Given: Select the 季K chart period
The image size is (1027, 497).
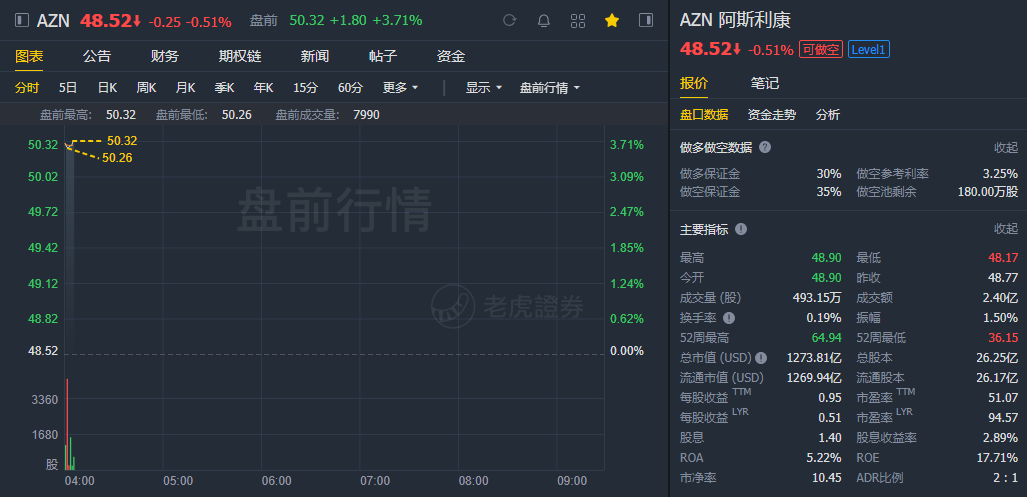Looking at the screenshot, I should click(x=224, y=88).
